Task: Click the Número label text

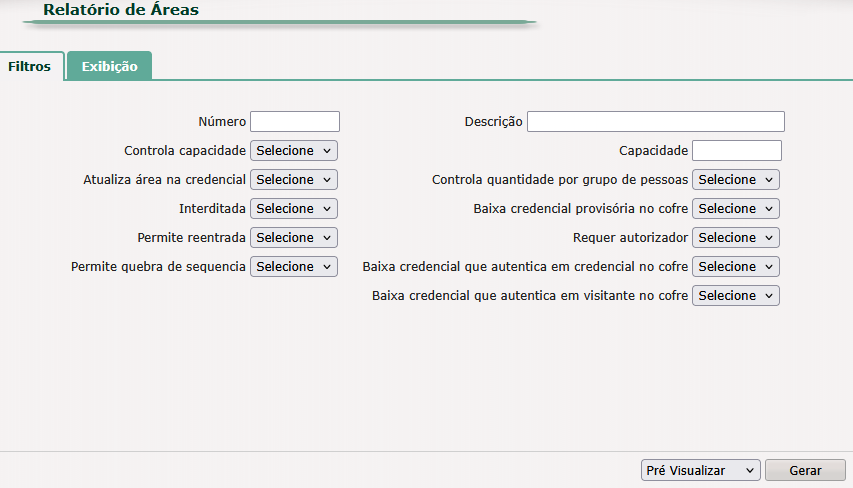Action: pyautogui.click(x=222, y=122)
